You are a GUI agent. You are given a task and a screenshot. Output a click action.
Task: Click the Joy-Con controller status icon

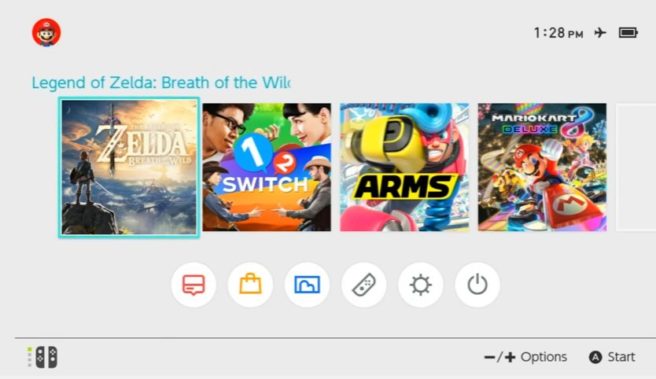pyautogui.click(x=43, y=357)
